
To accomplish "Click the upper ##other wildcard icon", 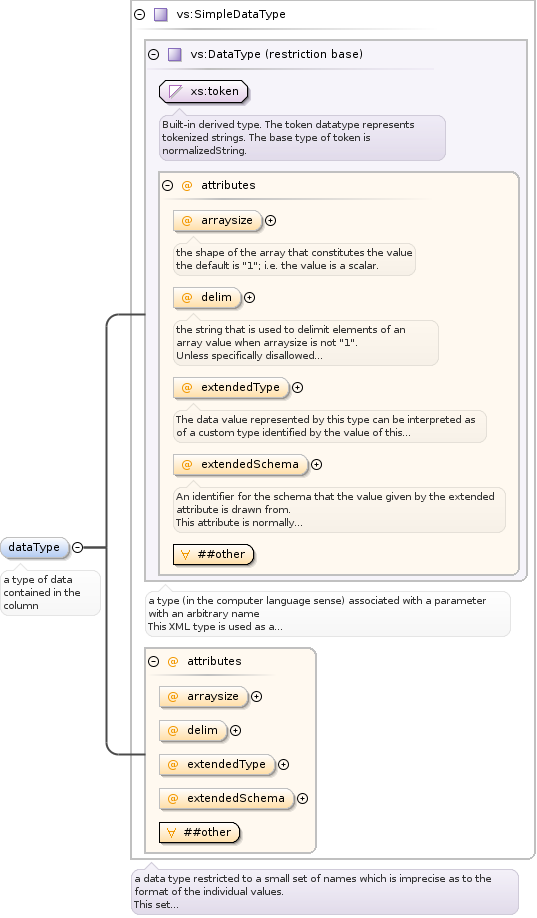I will pyautogui.click(x=185, y=554).
